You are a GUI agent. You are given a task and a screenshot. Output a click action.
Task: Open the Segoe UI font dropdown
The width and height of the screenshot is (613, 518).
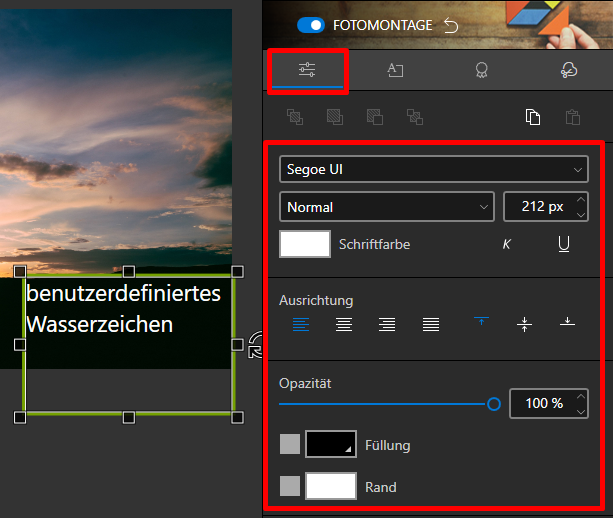[x=434, y=169]
